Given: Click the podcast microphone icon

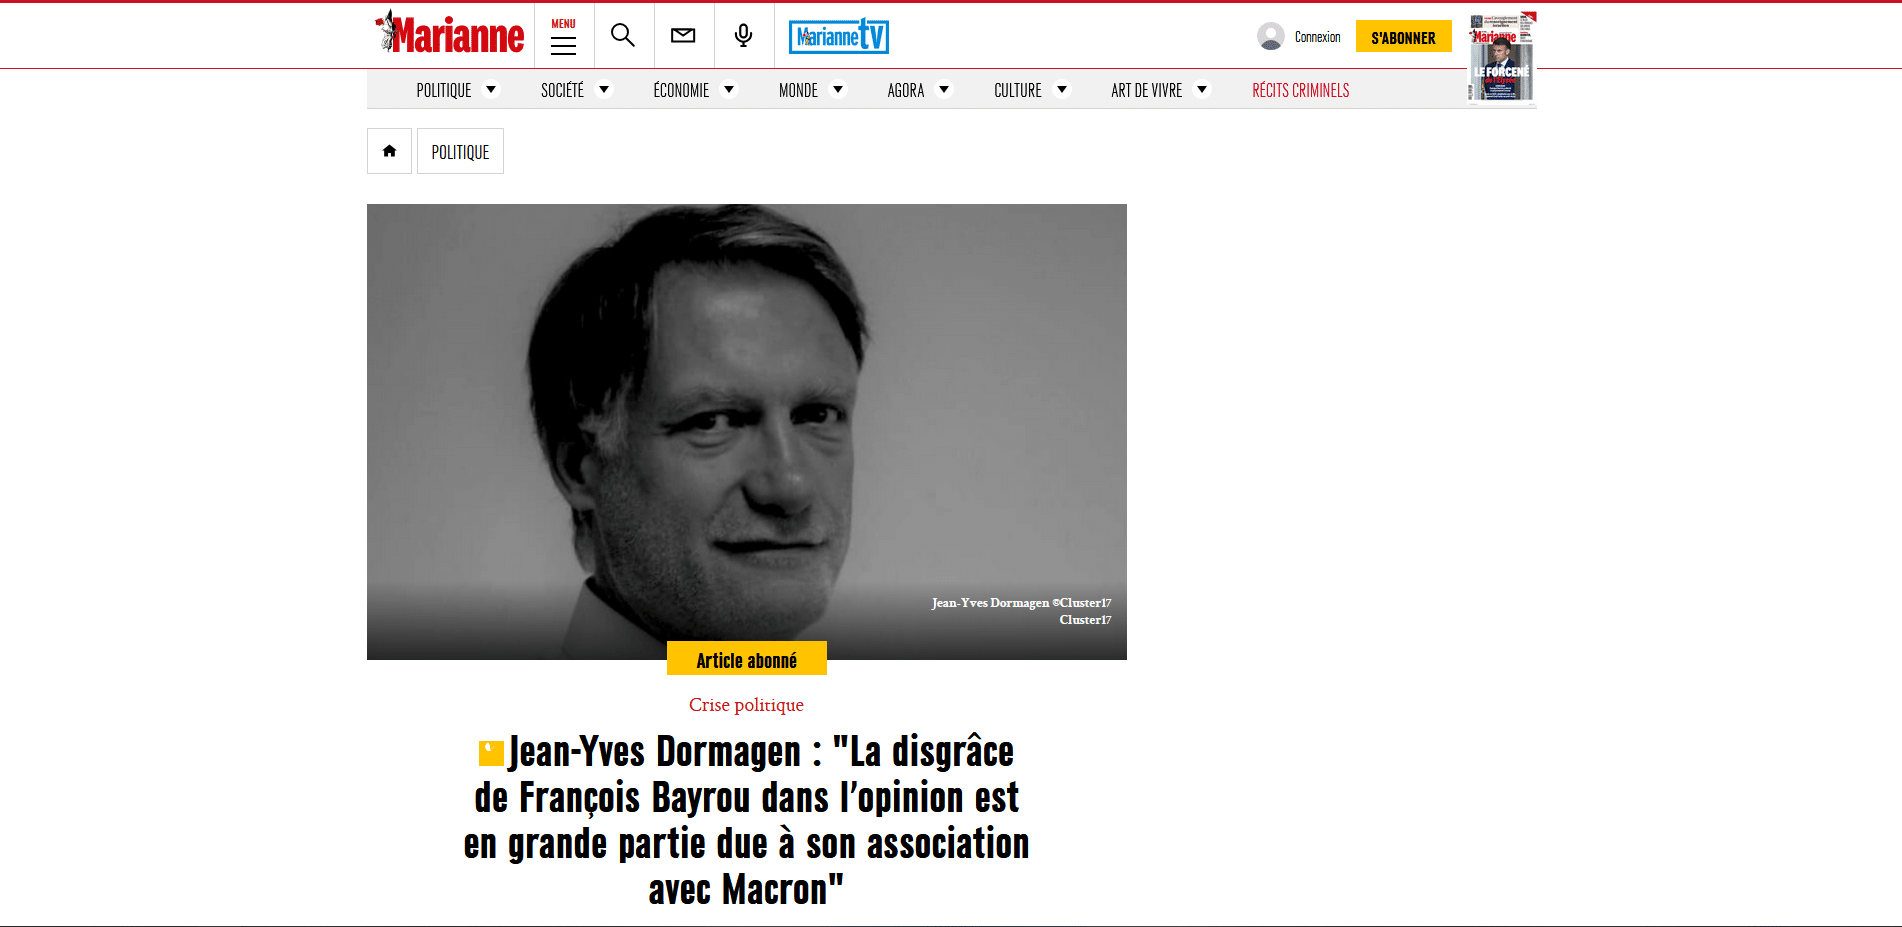Looking at the screenshot, I should (743, 36).
